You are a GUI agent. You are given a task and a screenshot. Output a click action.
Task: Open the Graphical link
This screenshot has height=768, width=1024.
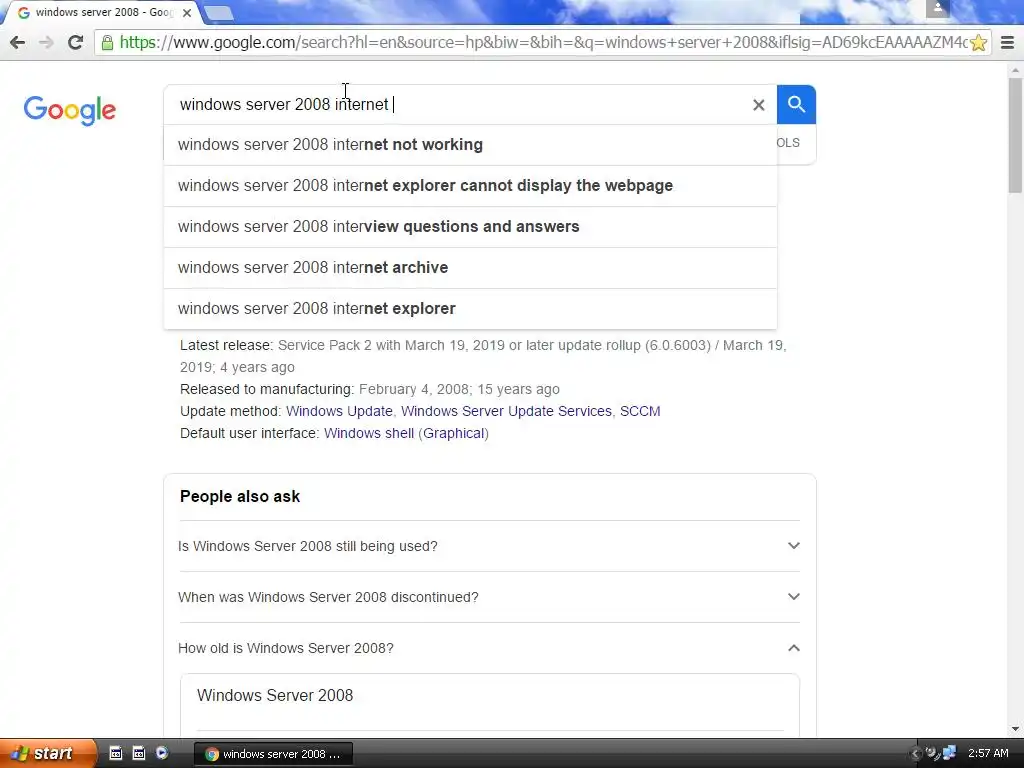[454, 434]
